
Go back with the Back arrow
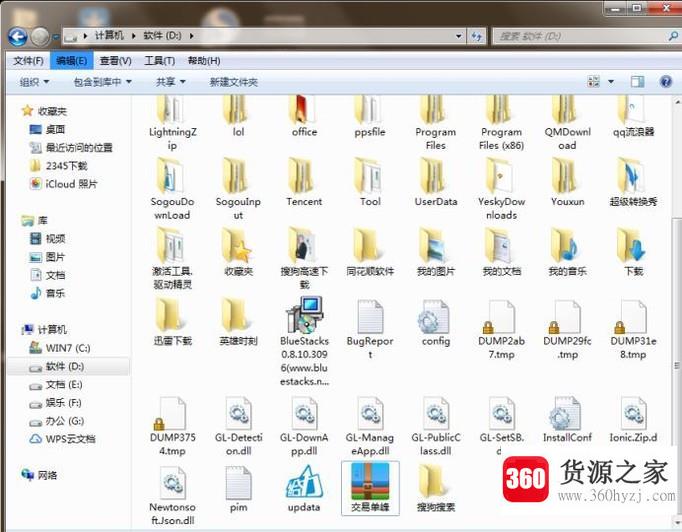[17, 37]
